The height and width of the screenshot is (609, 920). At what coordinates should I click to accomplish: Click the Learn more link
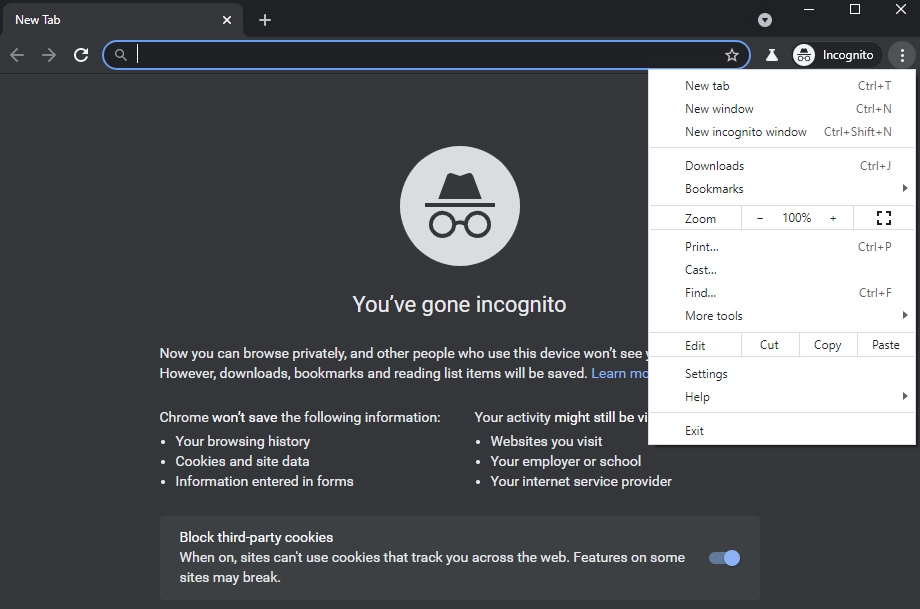619,373
